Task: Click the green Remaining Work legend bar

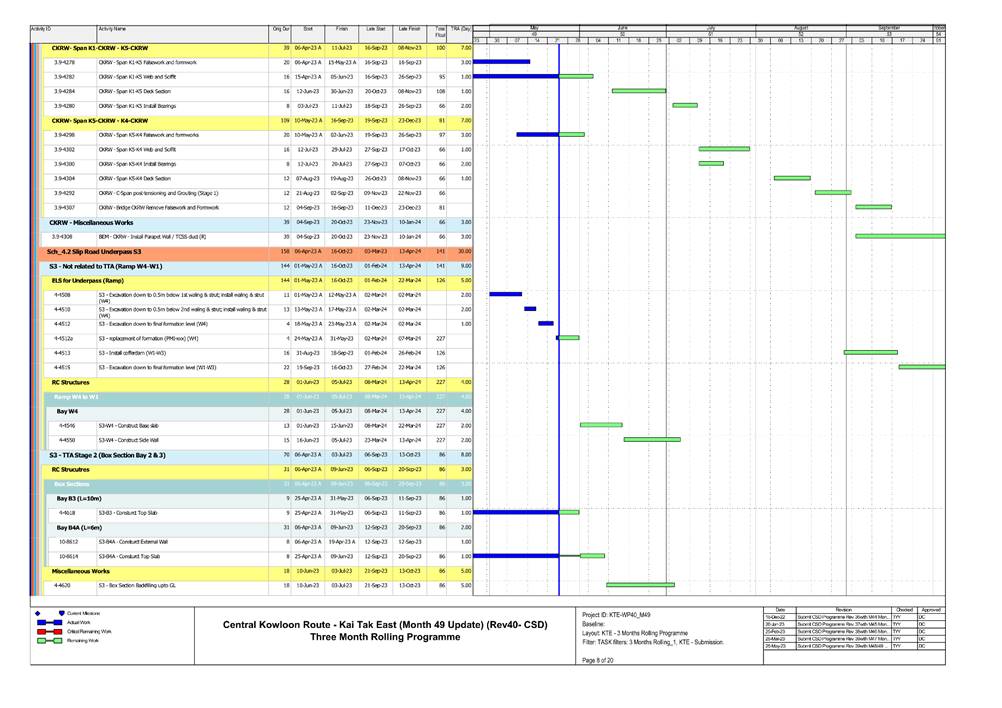Action: click(x=47, y=642)
